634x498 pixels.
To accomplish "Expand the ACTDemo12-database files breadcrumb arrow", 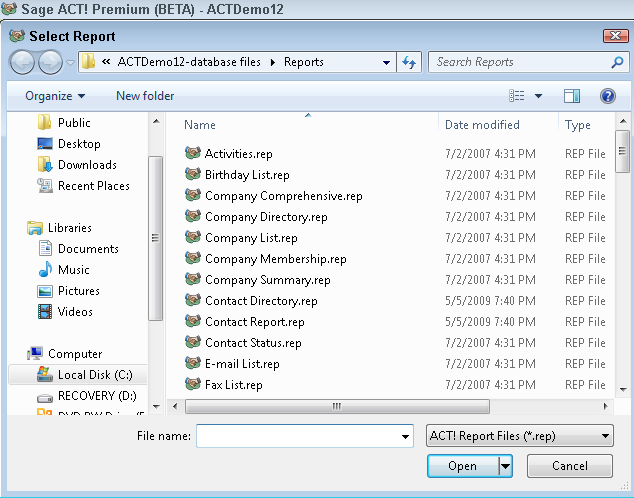I will tap(273, 62).
